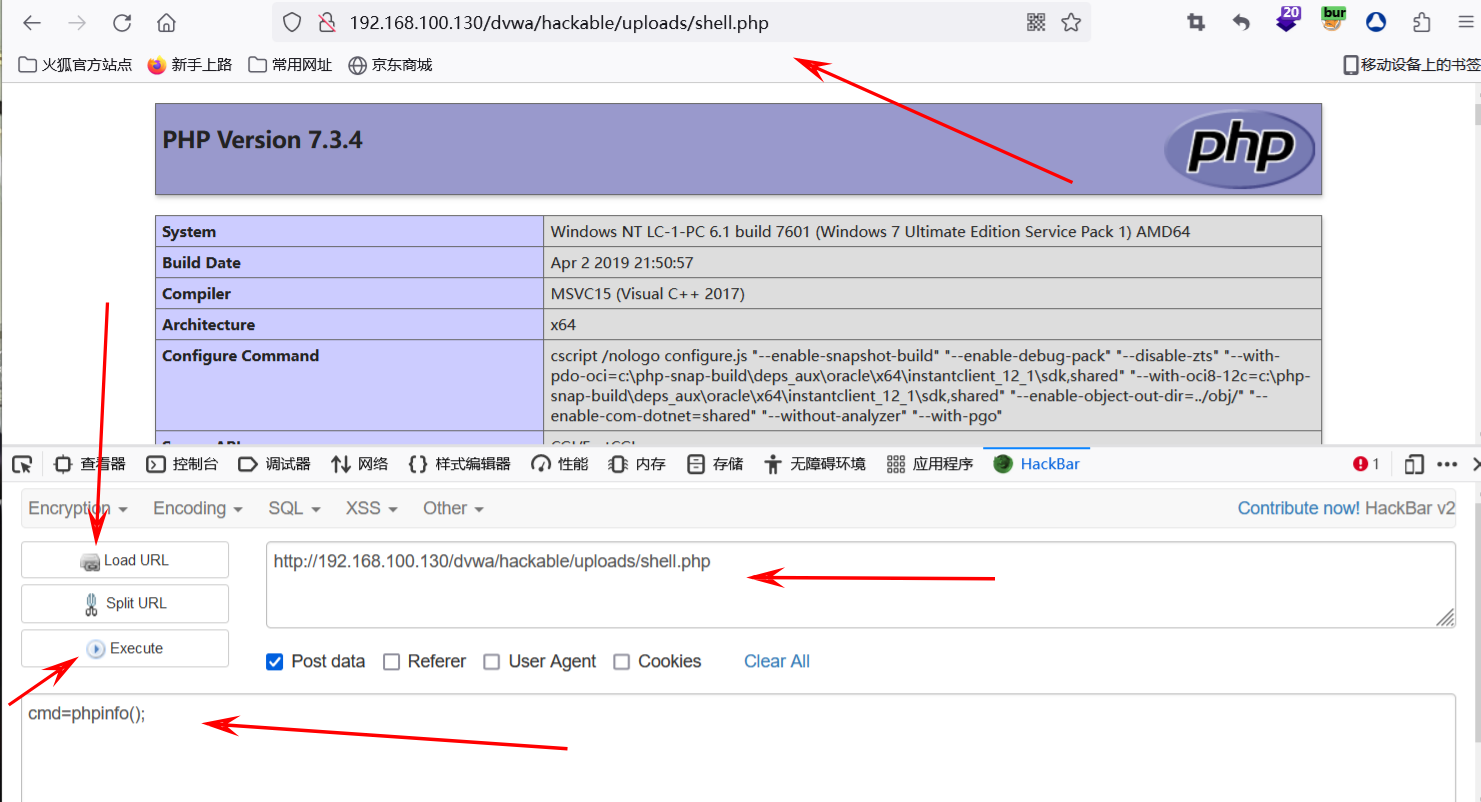Click the PHP logo image
This screenshot has width=1481, height=802.
point(1240,149)
